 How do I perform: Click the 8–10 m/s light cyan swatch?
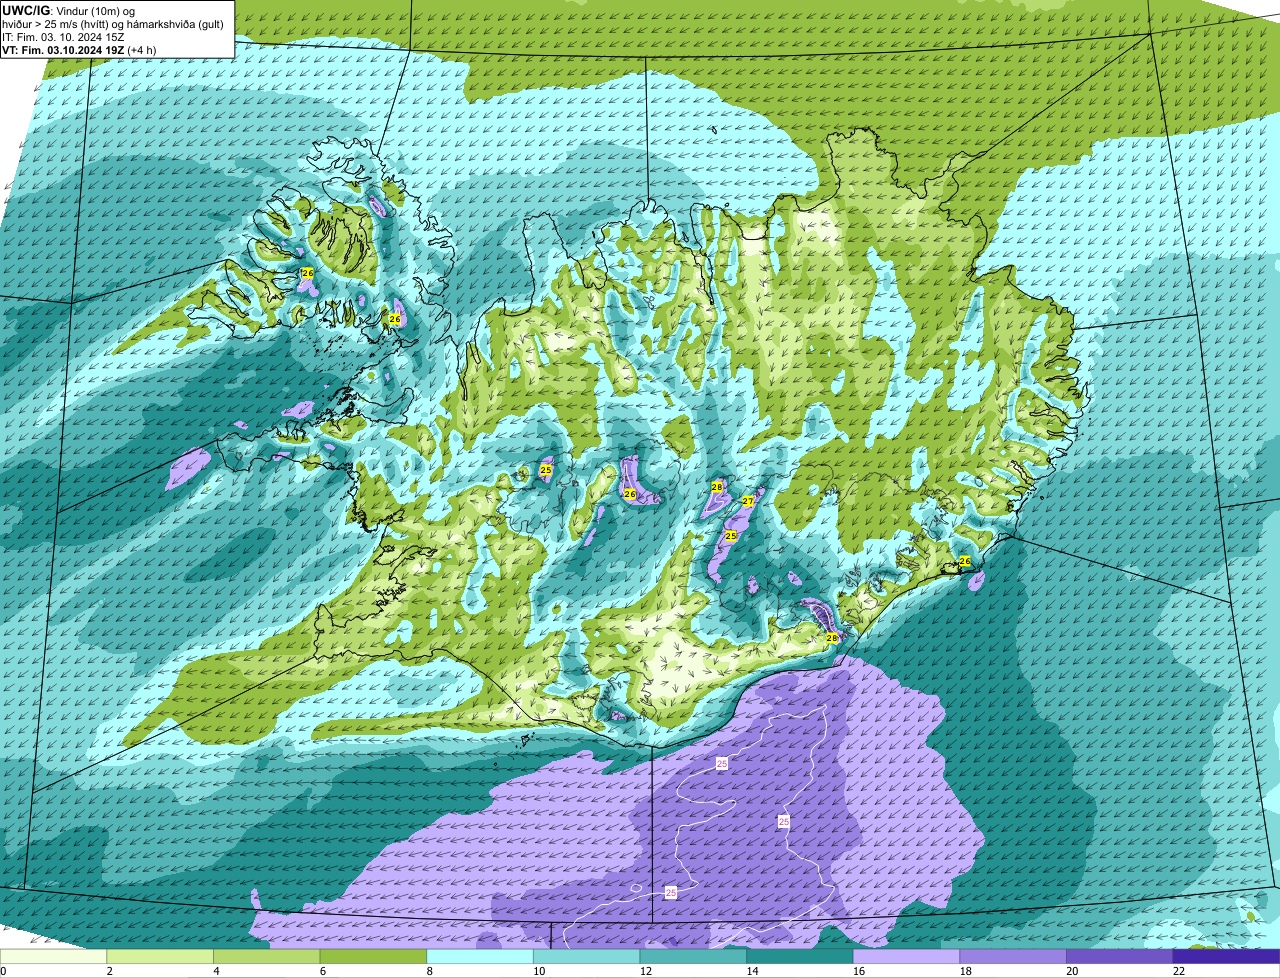tap(480, 956)
